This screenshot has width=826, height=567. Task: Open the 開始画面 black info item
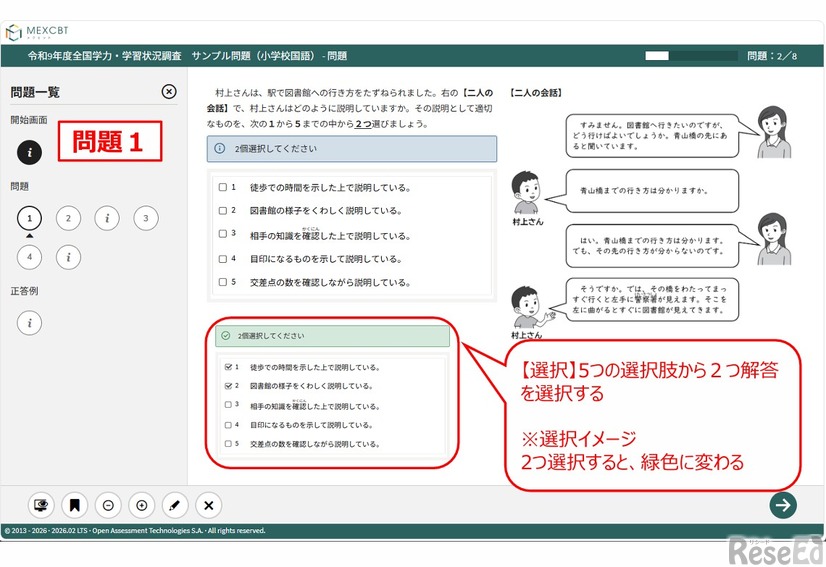coord(30,152)
